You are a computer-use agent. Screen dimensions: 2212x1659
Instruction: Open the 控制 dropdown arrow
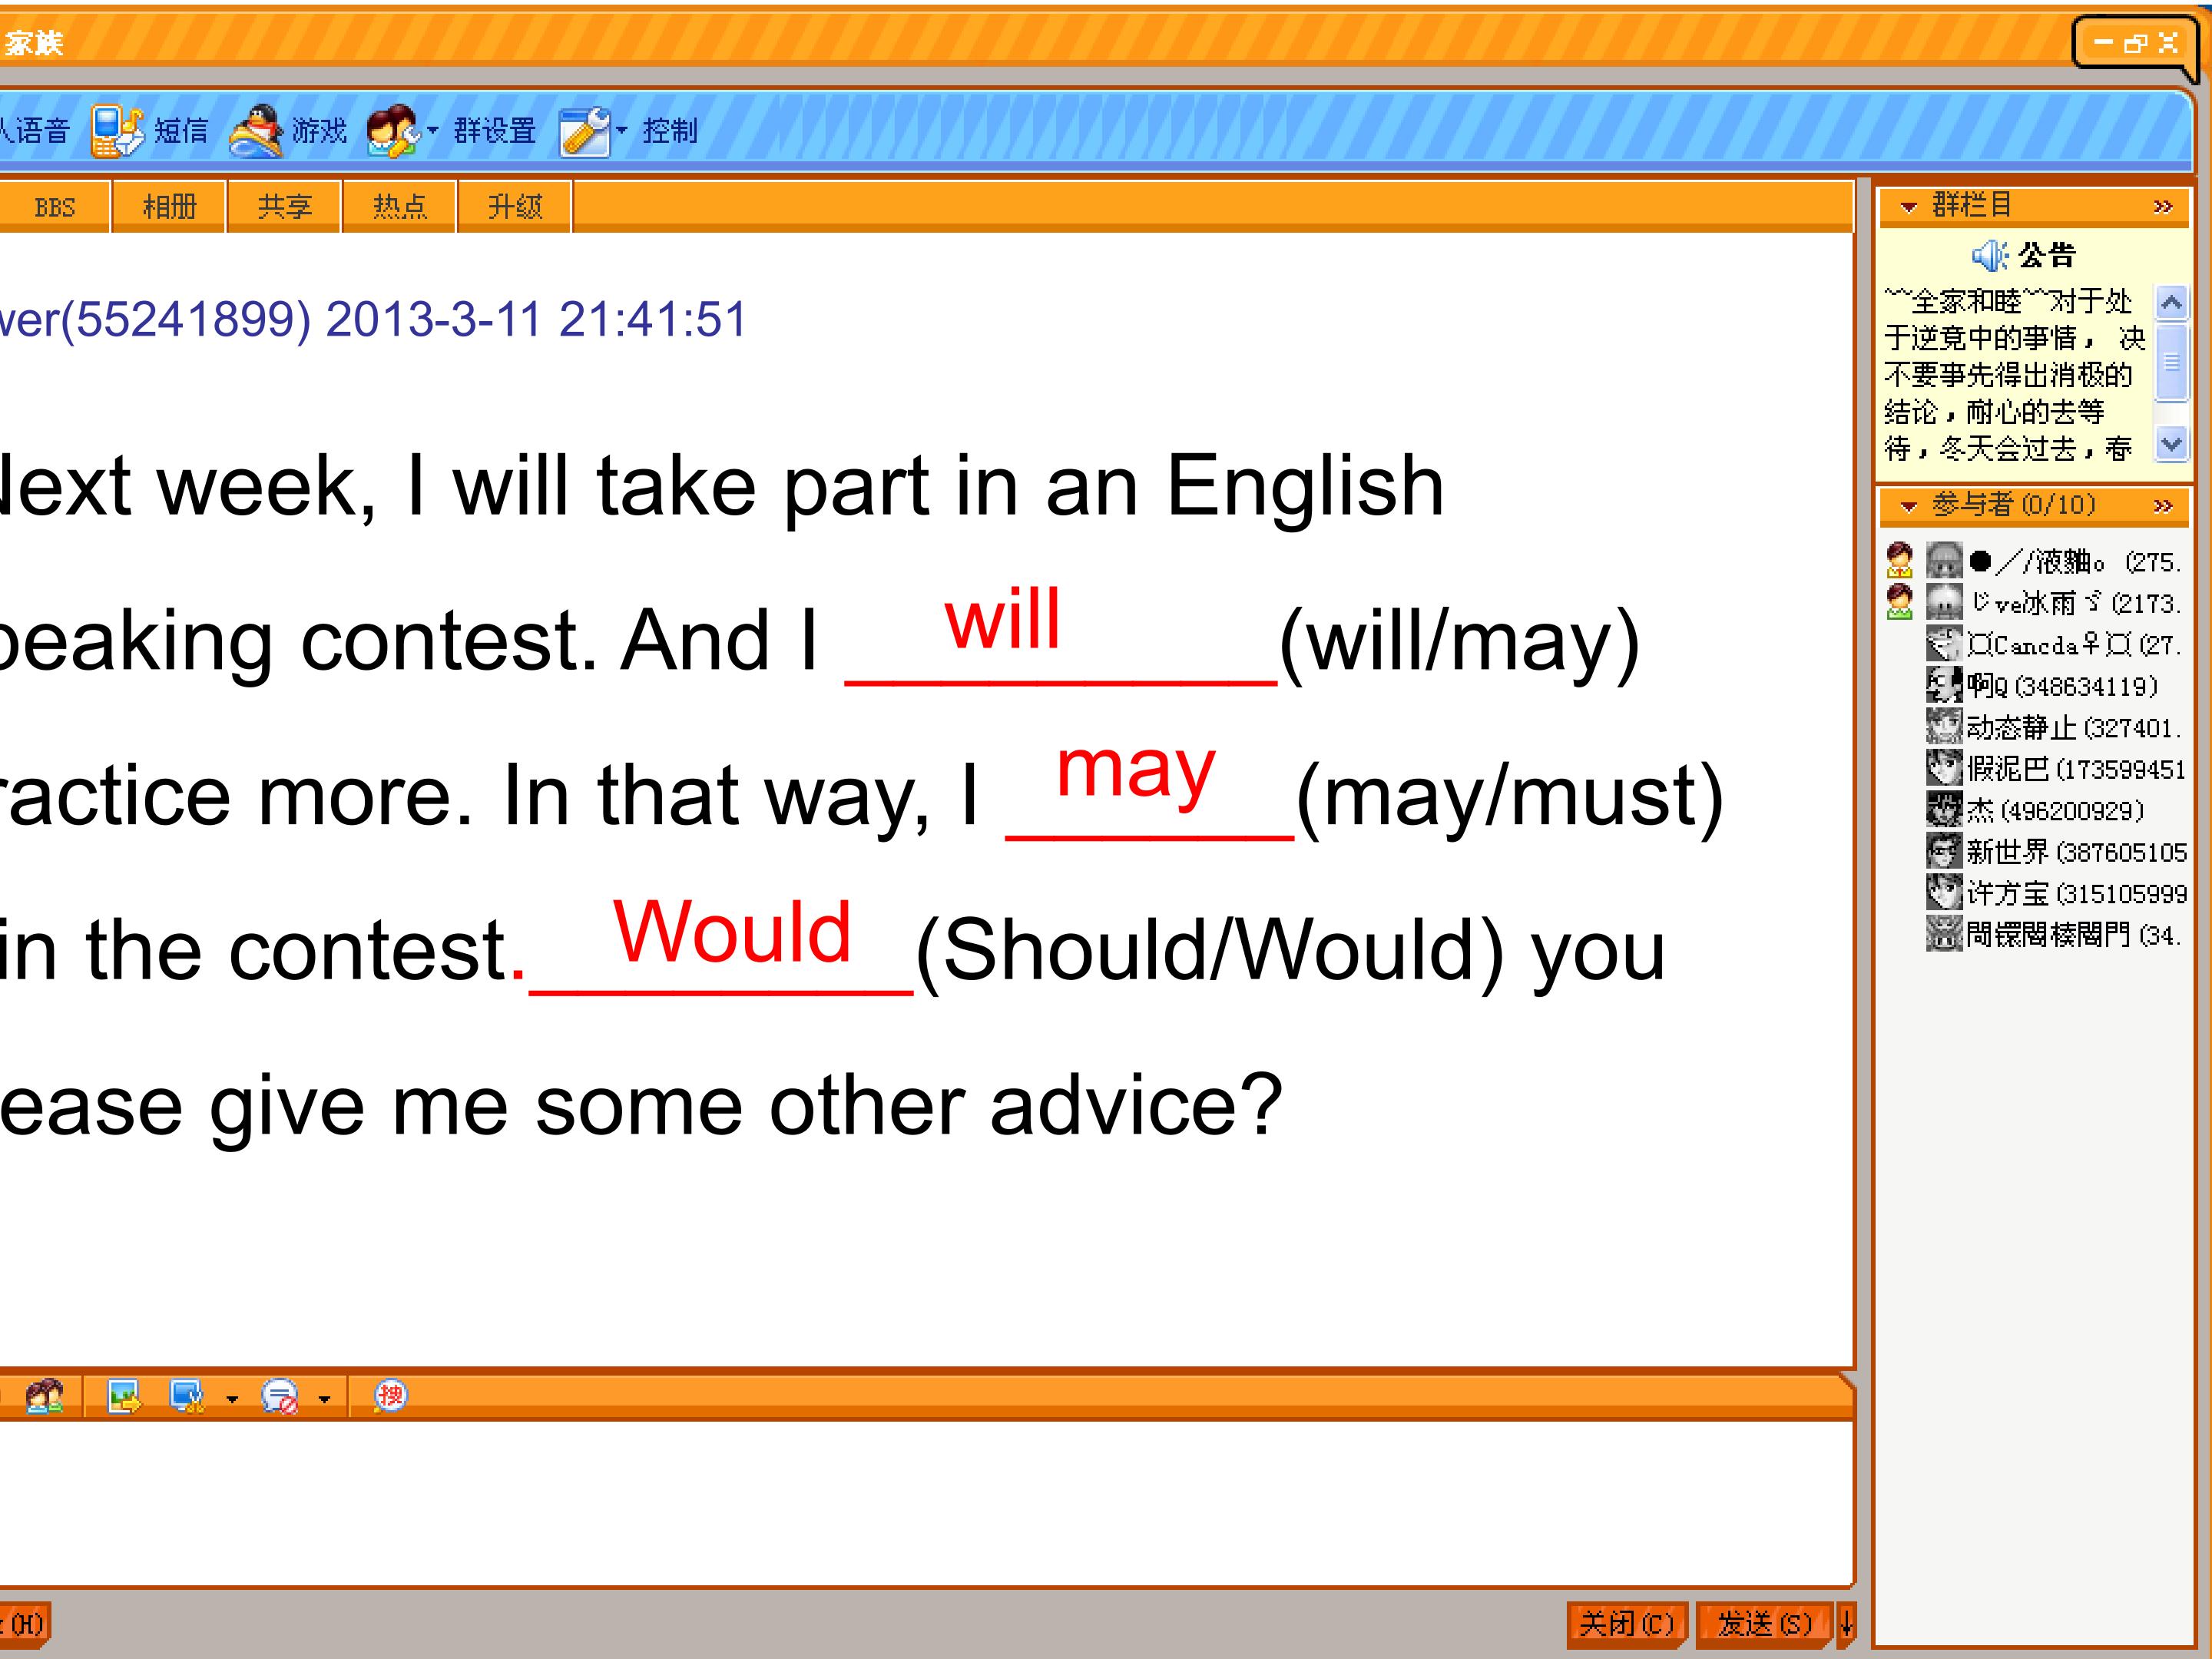tap(622, 131)
